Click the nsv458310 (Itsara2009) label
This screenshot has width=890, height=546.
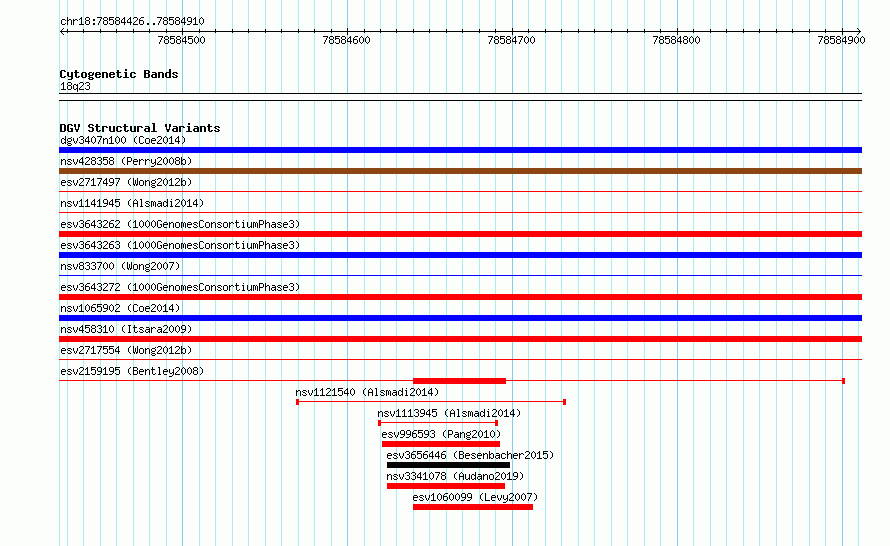click(x=126, y=329)
